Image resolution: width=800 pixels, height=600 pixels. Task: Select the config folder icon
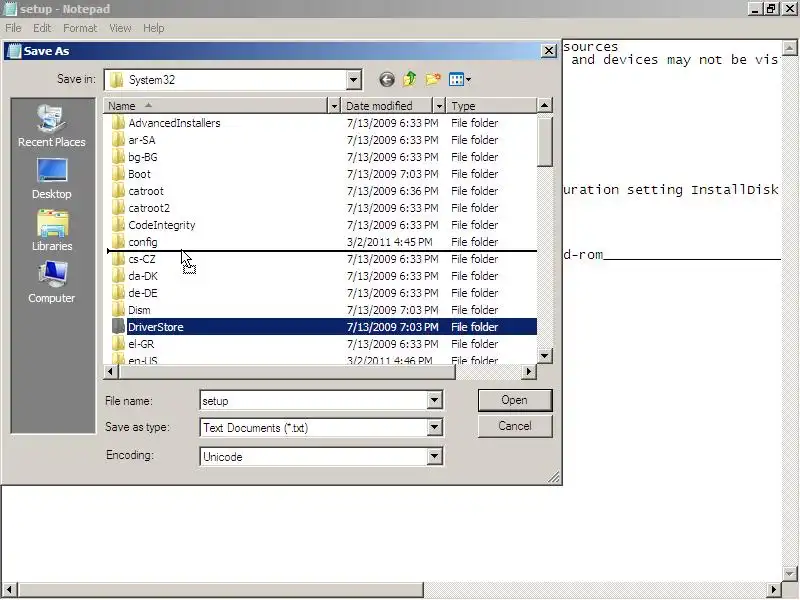coord(118,242)
